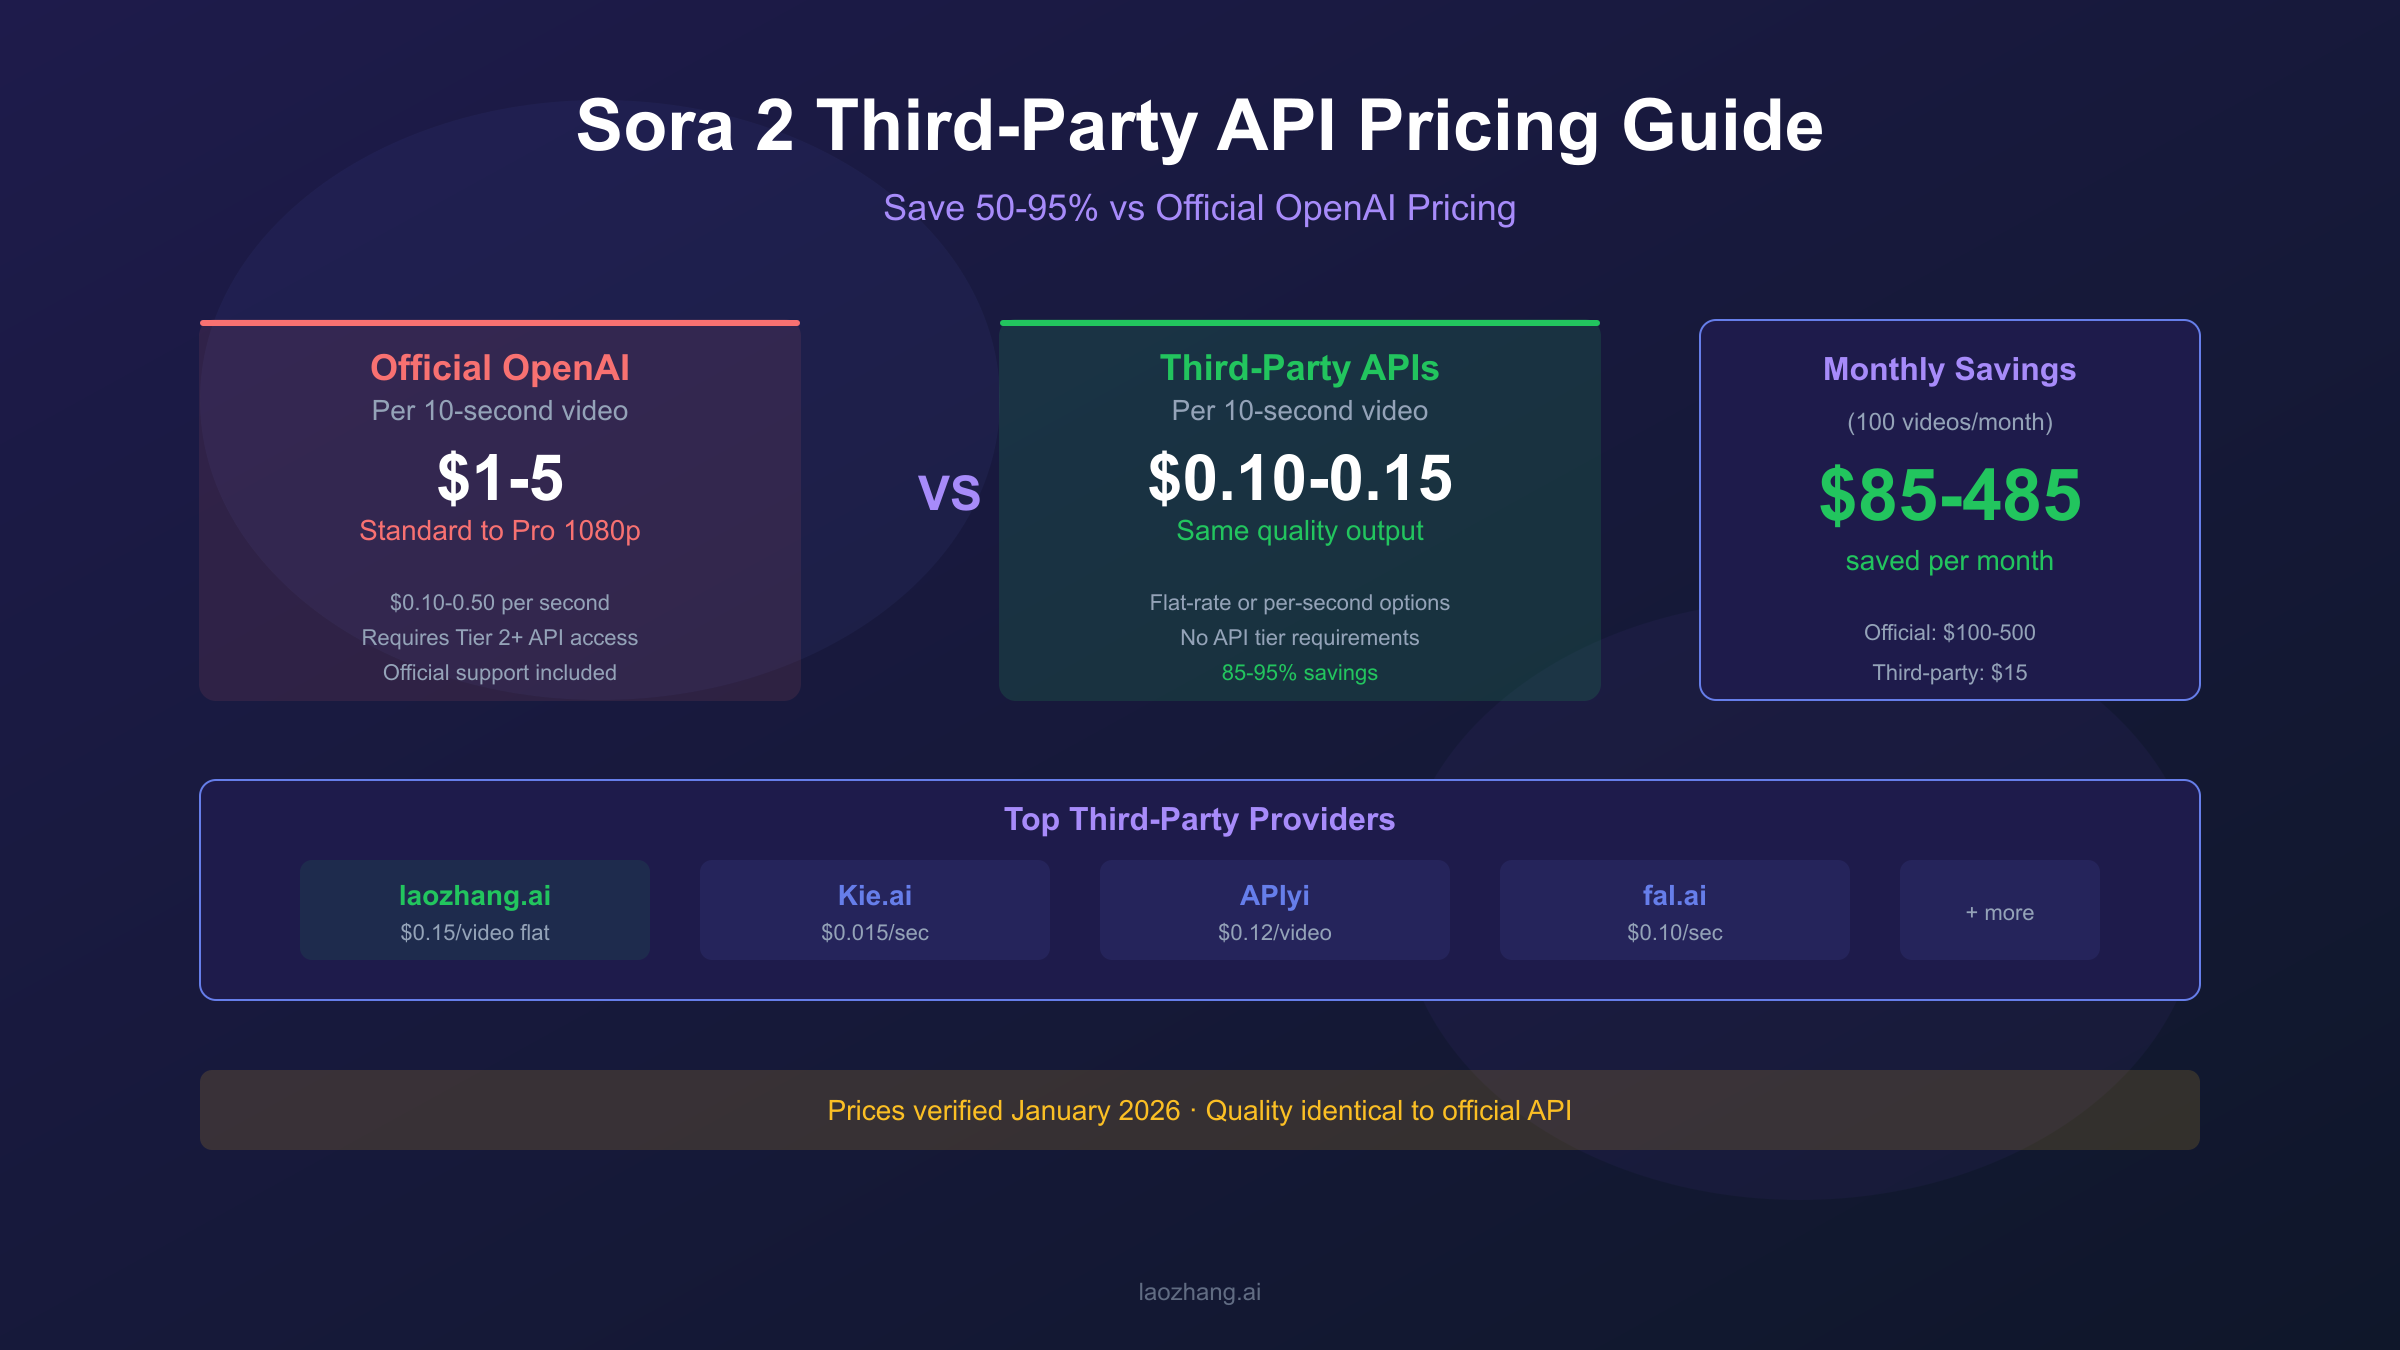Click the VS label between cards

click(x=949, y=492)
